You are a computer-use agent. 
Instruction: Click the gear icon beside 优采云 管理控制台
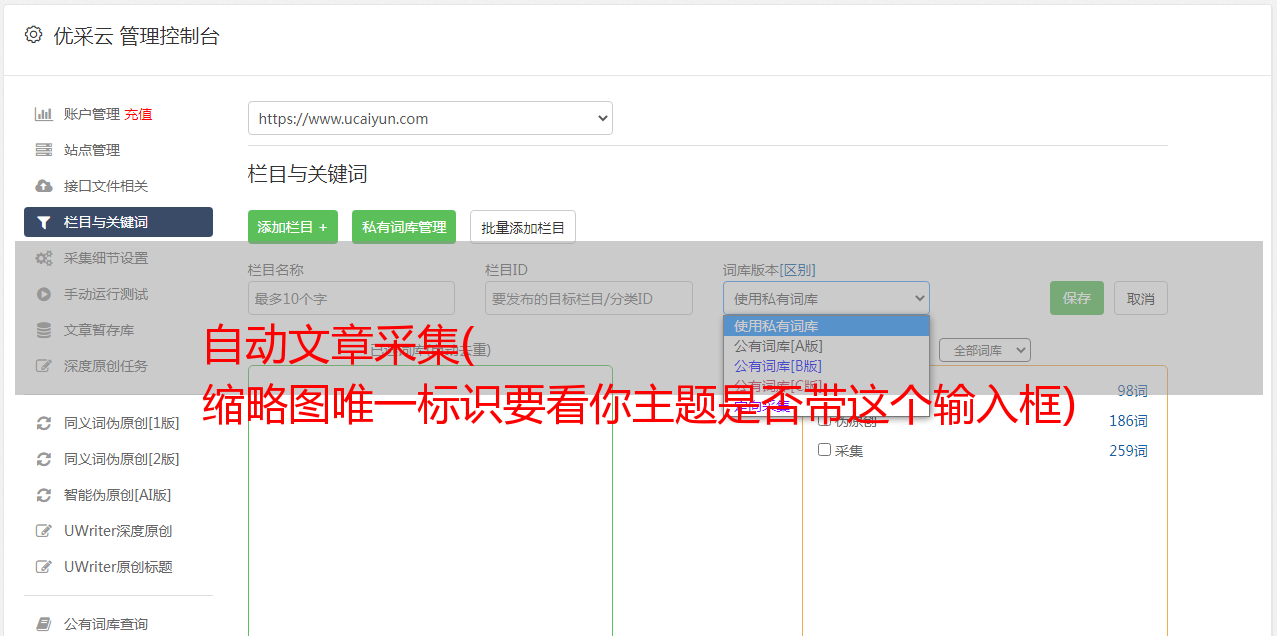click(x=33, y=35)
